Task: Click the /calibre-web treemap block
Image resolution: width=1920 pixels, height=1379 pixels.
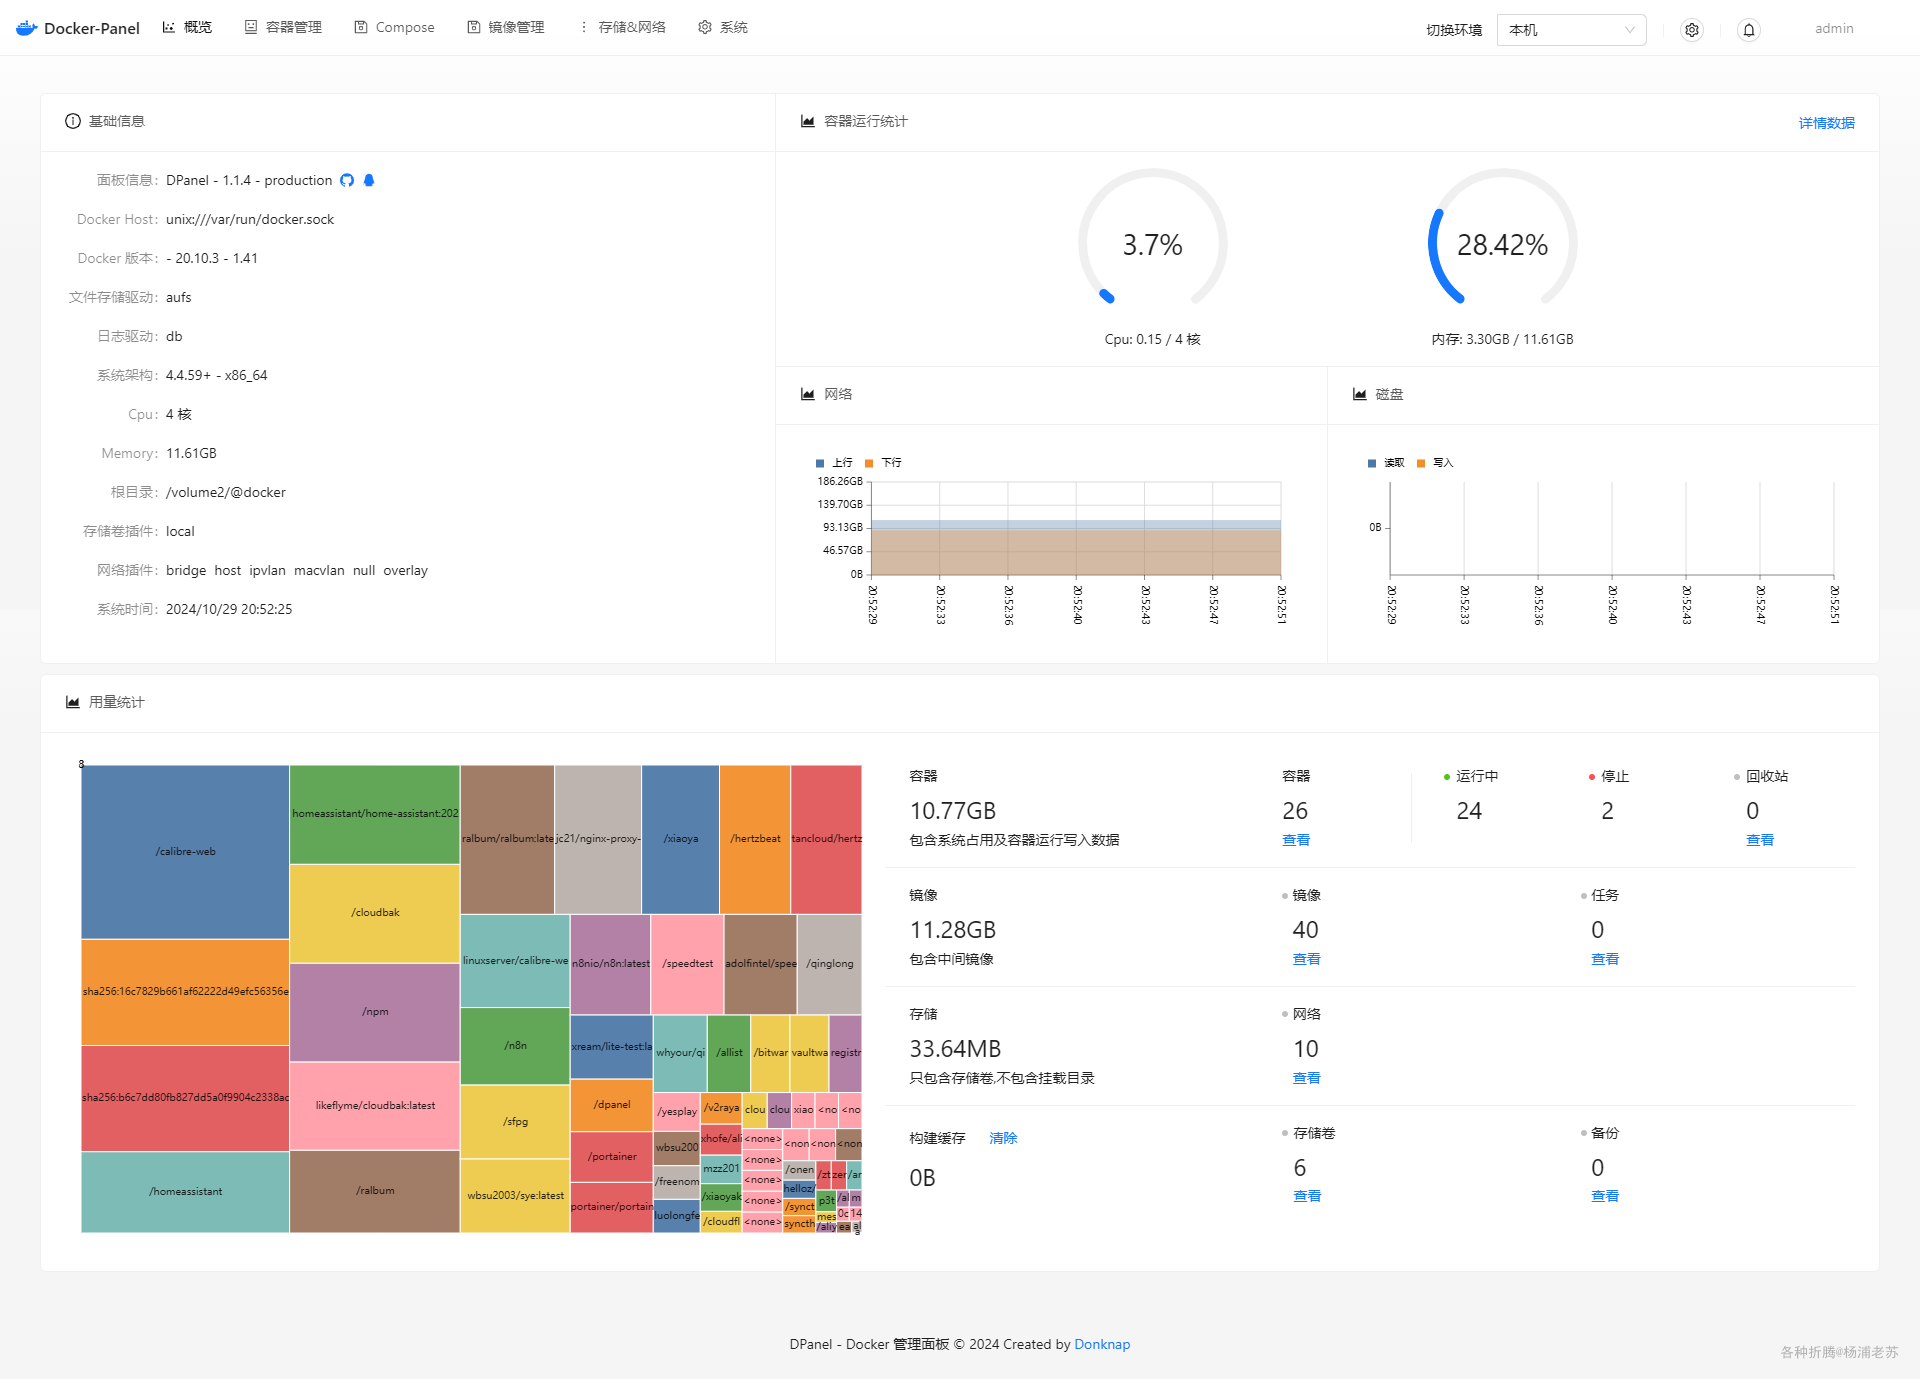Action: click(x=185, y=852)
